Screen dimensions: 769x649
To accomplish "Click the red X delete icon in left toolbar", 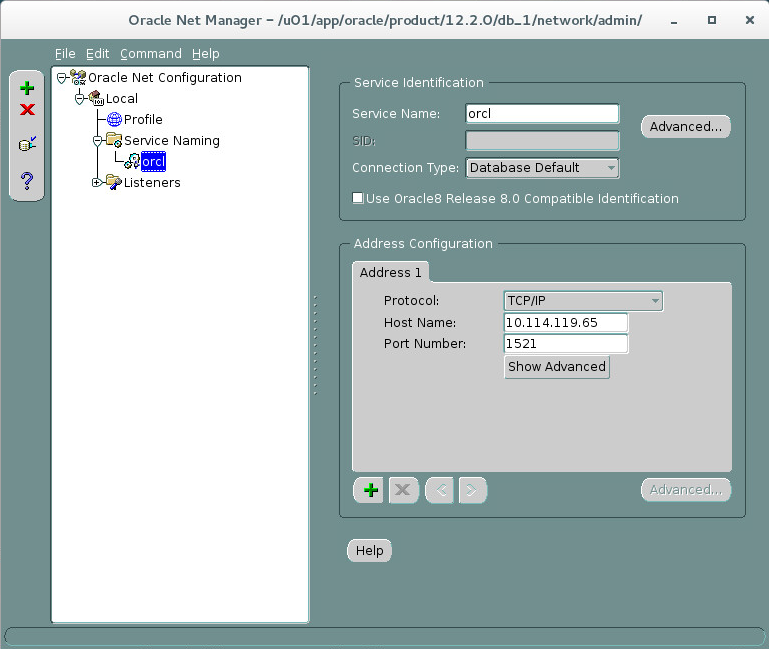I will click(27, 109).
